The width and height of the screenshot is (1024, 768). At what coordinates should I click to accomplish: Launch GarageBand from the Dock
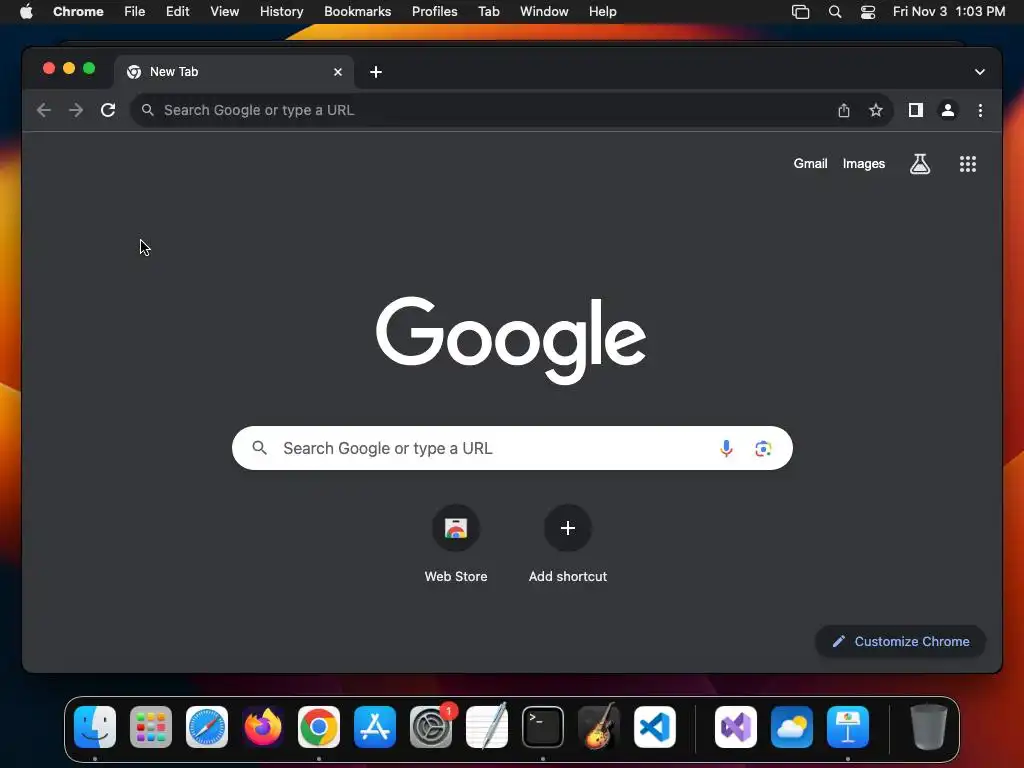[x=599, y=727]
